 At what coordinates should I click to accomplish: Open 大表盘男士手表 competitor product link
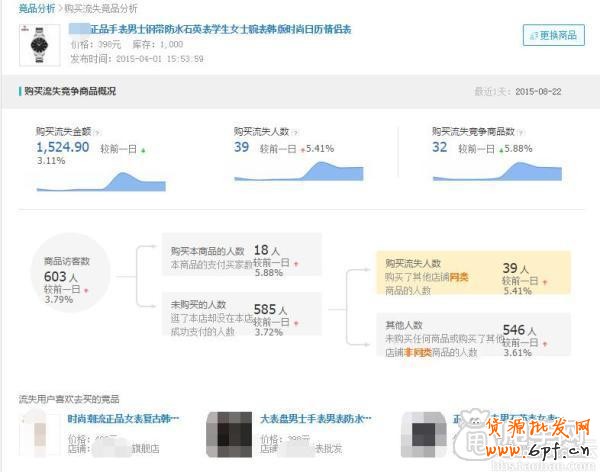(x=314, y=418)
